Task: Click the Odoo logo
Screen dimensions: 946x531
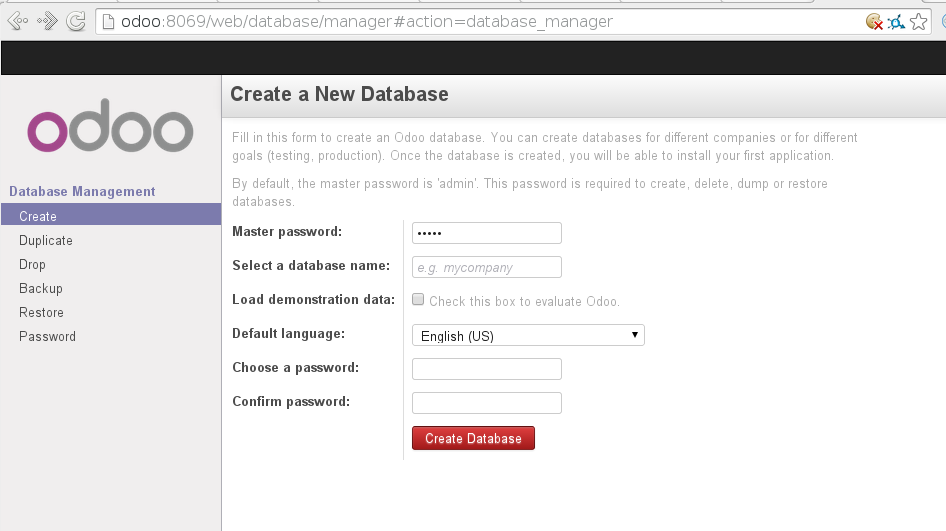Action: [110, 131]
